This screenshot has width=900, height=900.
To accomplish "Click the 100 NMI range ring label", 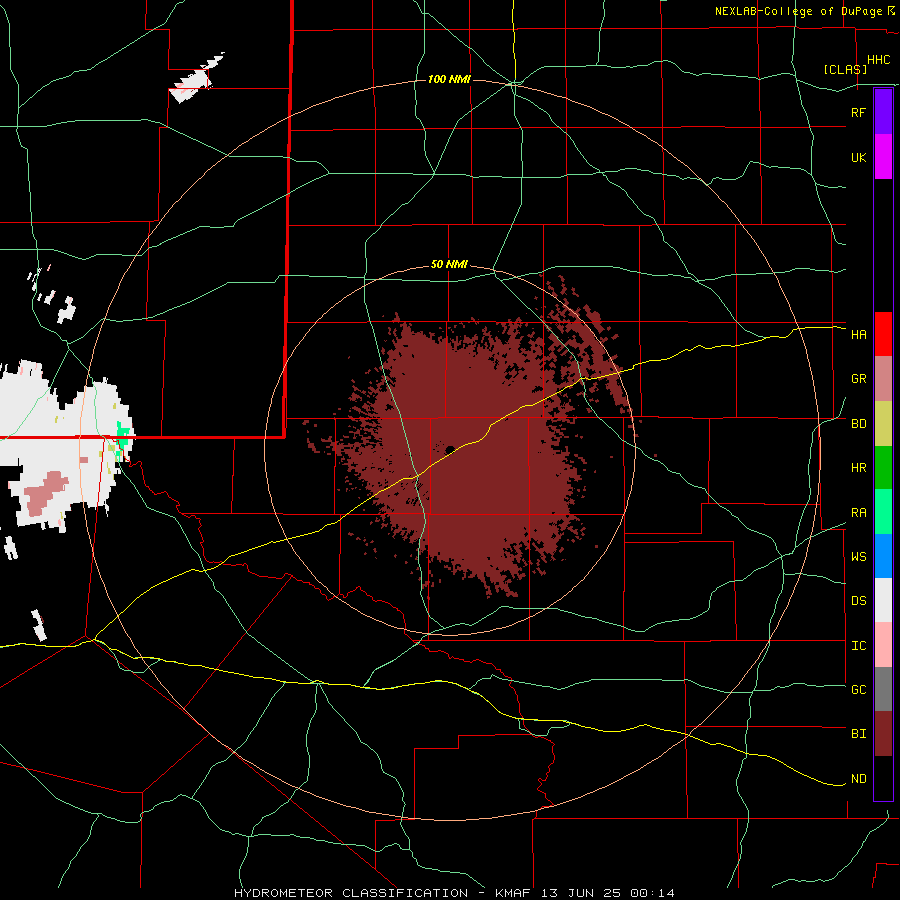I will point(449,79).
